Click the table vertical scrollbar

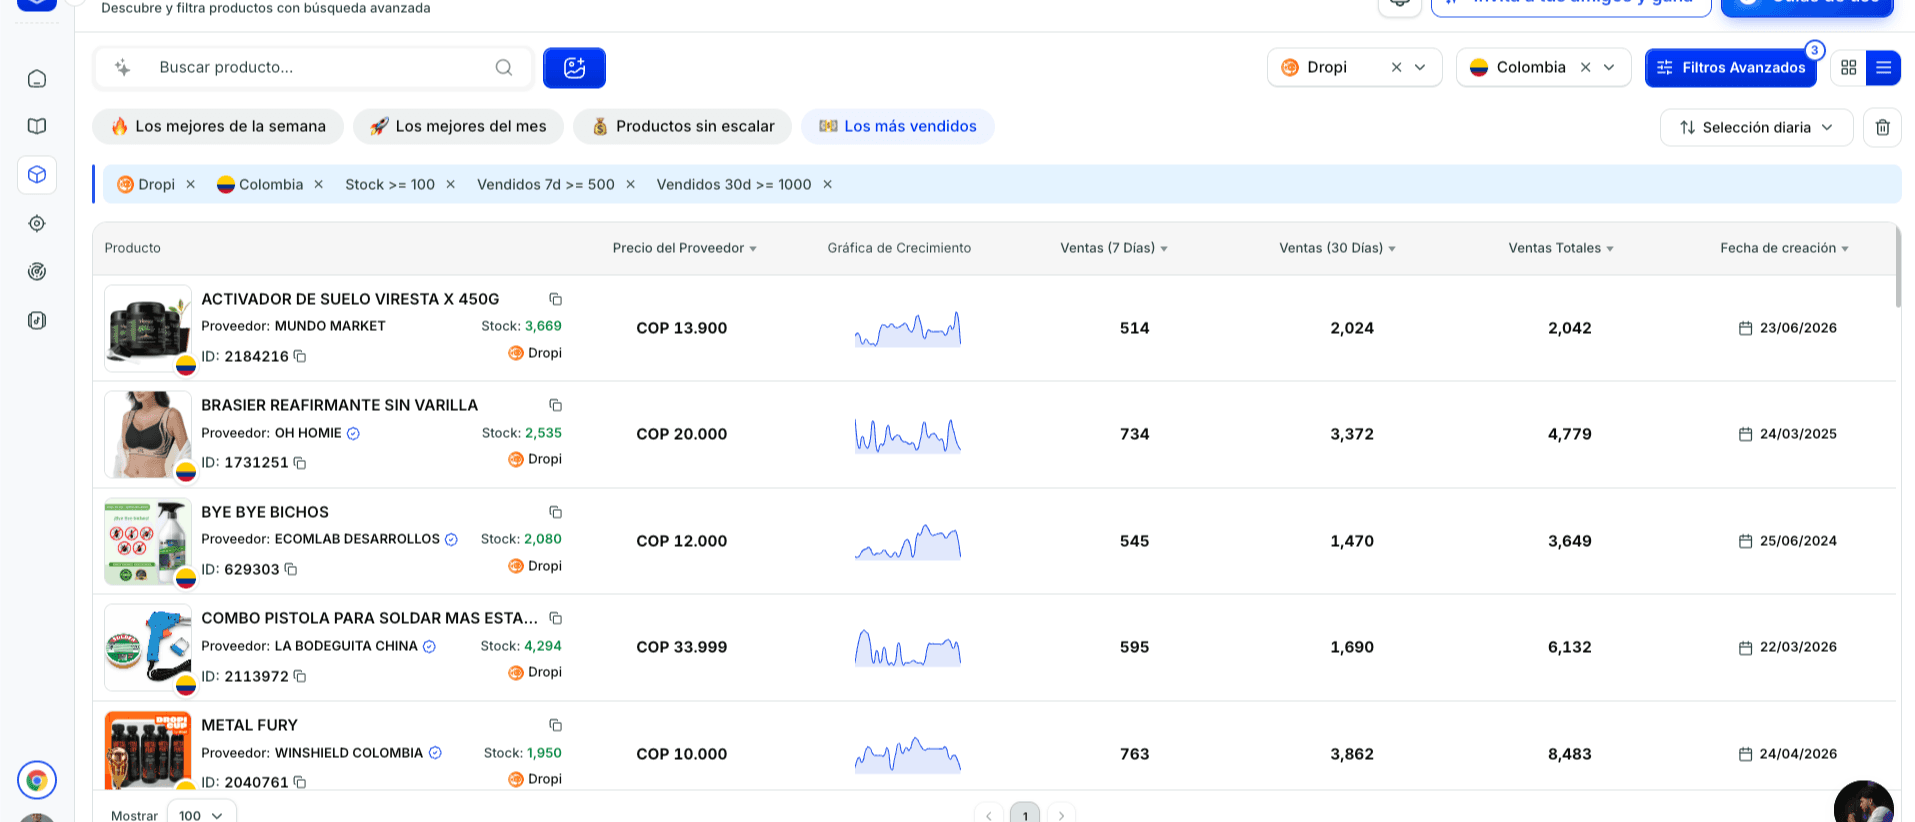click(1898, 266)
